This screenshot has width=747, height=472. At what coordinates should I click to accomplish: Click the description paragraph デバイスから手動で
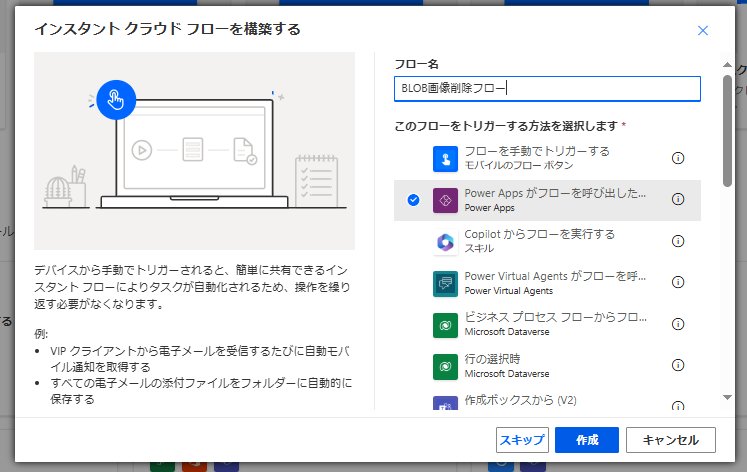click(x=192, y=287)
